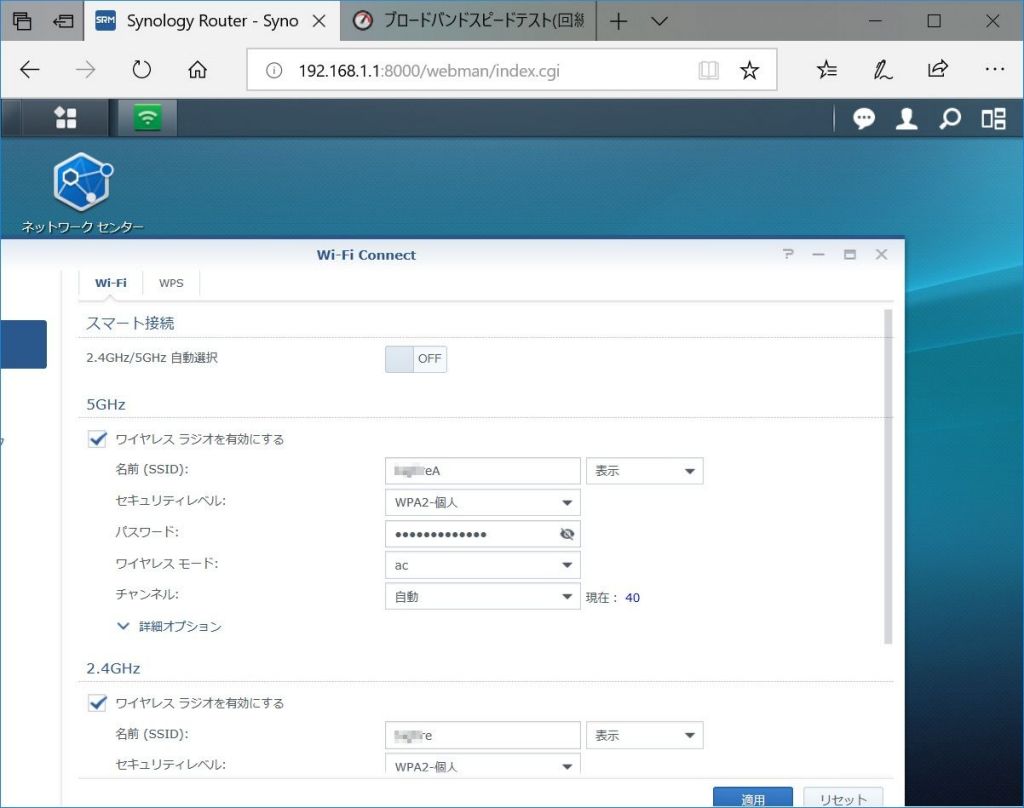Viewport: 1024px width, 808px height.
Task: Toggle reading view in the address bar
Action: [x=709, y=71]
